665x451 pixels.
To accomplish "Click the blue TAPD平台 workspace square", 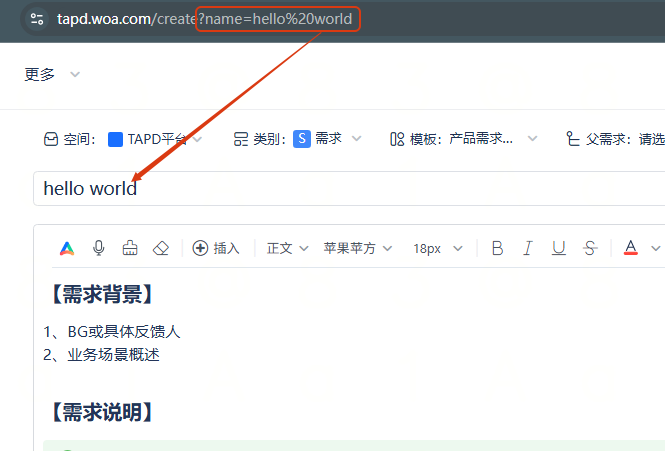I will [x=115, y=139].
